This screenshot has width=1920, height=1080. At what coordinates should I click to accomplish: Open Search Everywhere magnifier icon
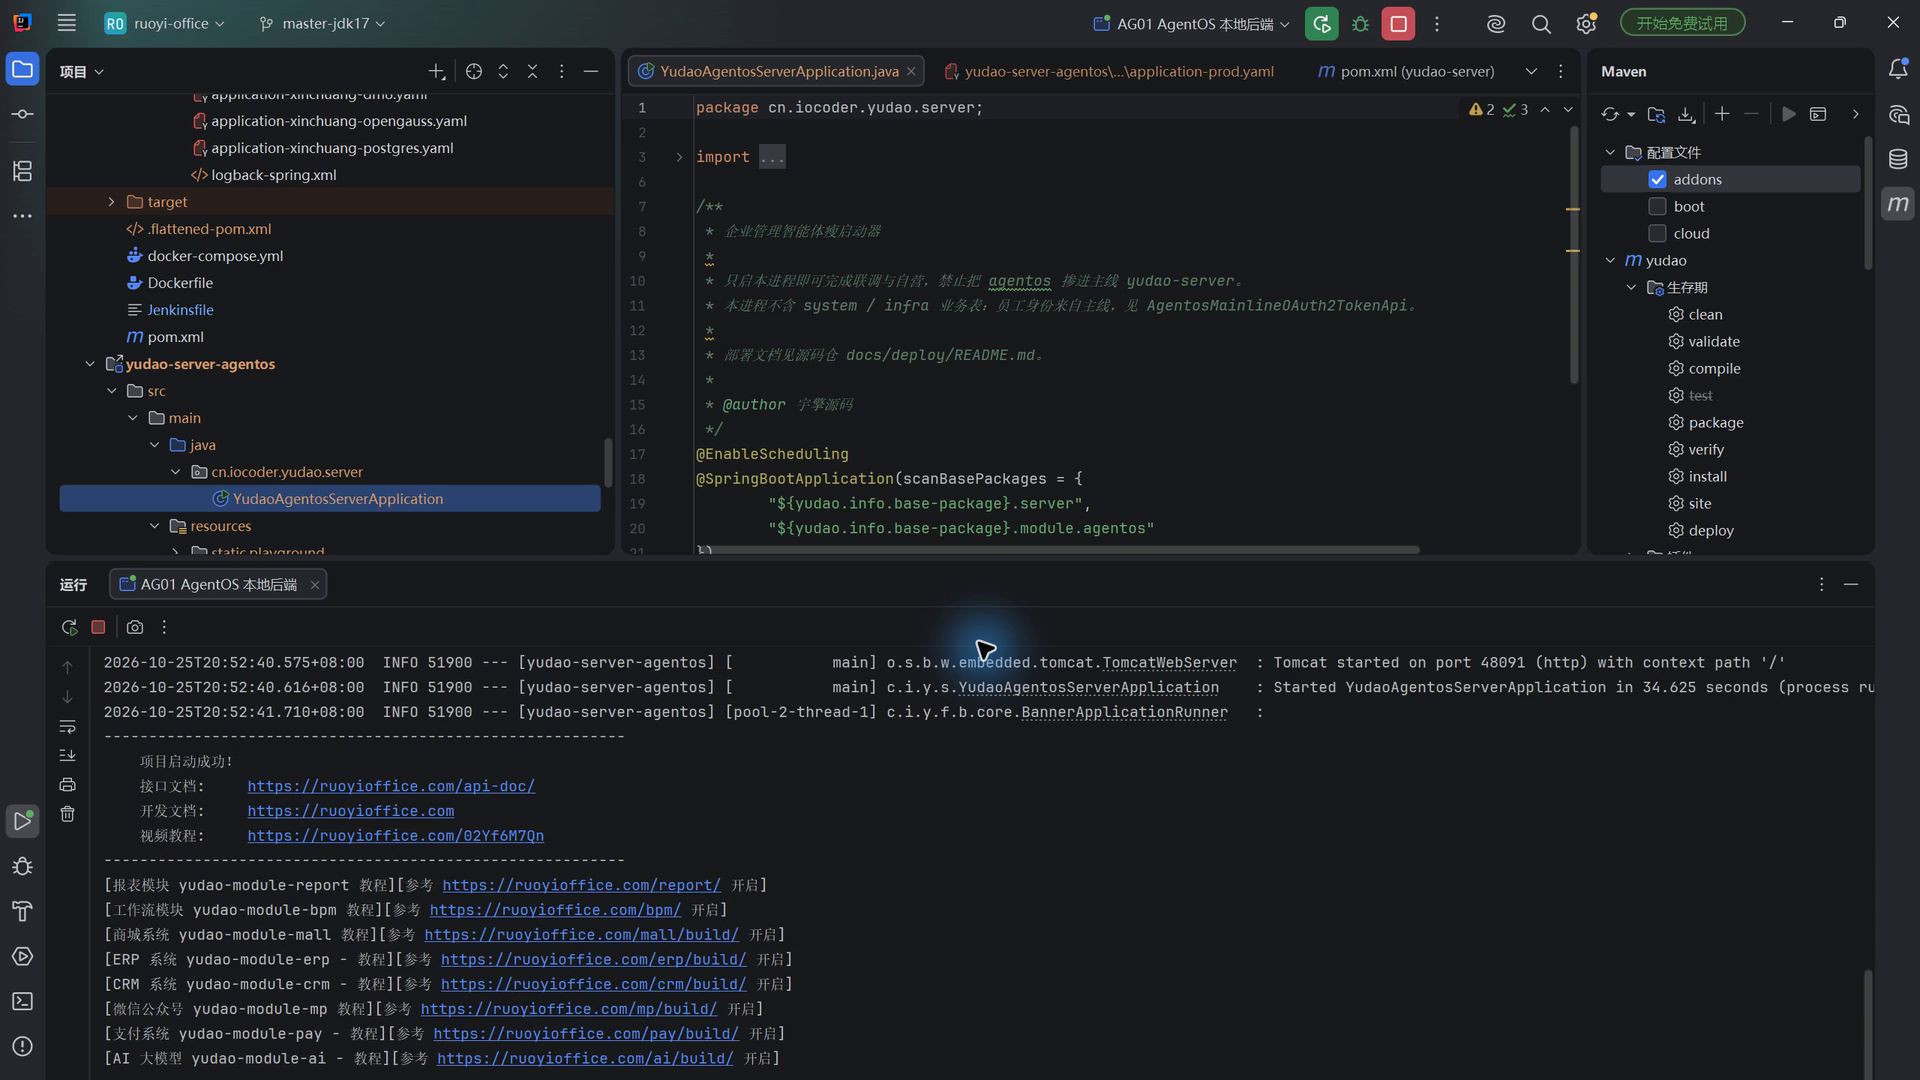[x=1541, y=24]
